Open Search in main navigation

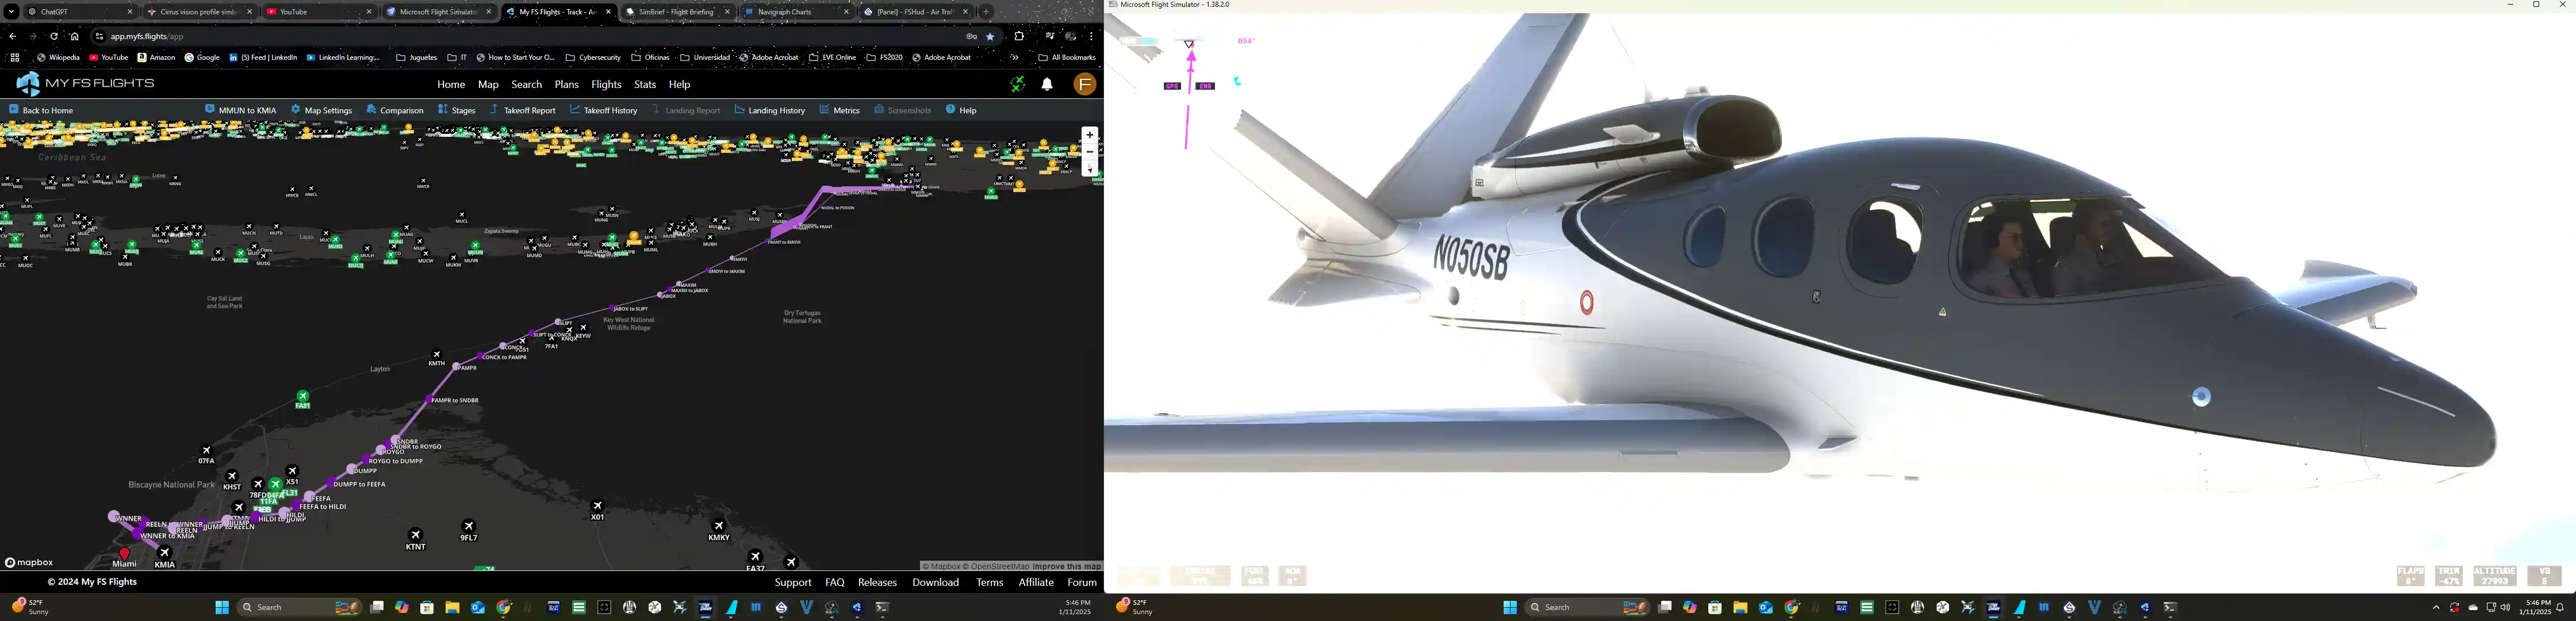[x=527, y=85]
